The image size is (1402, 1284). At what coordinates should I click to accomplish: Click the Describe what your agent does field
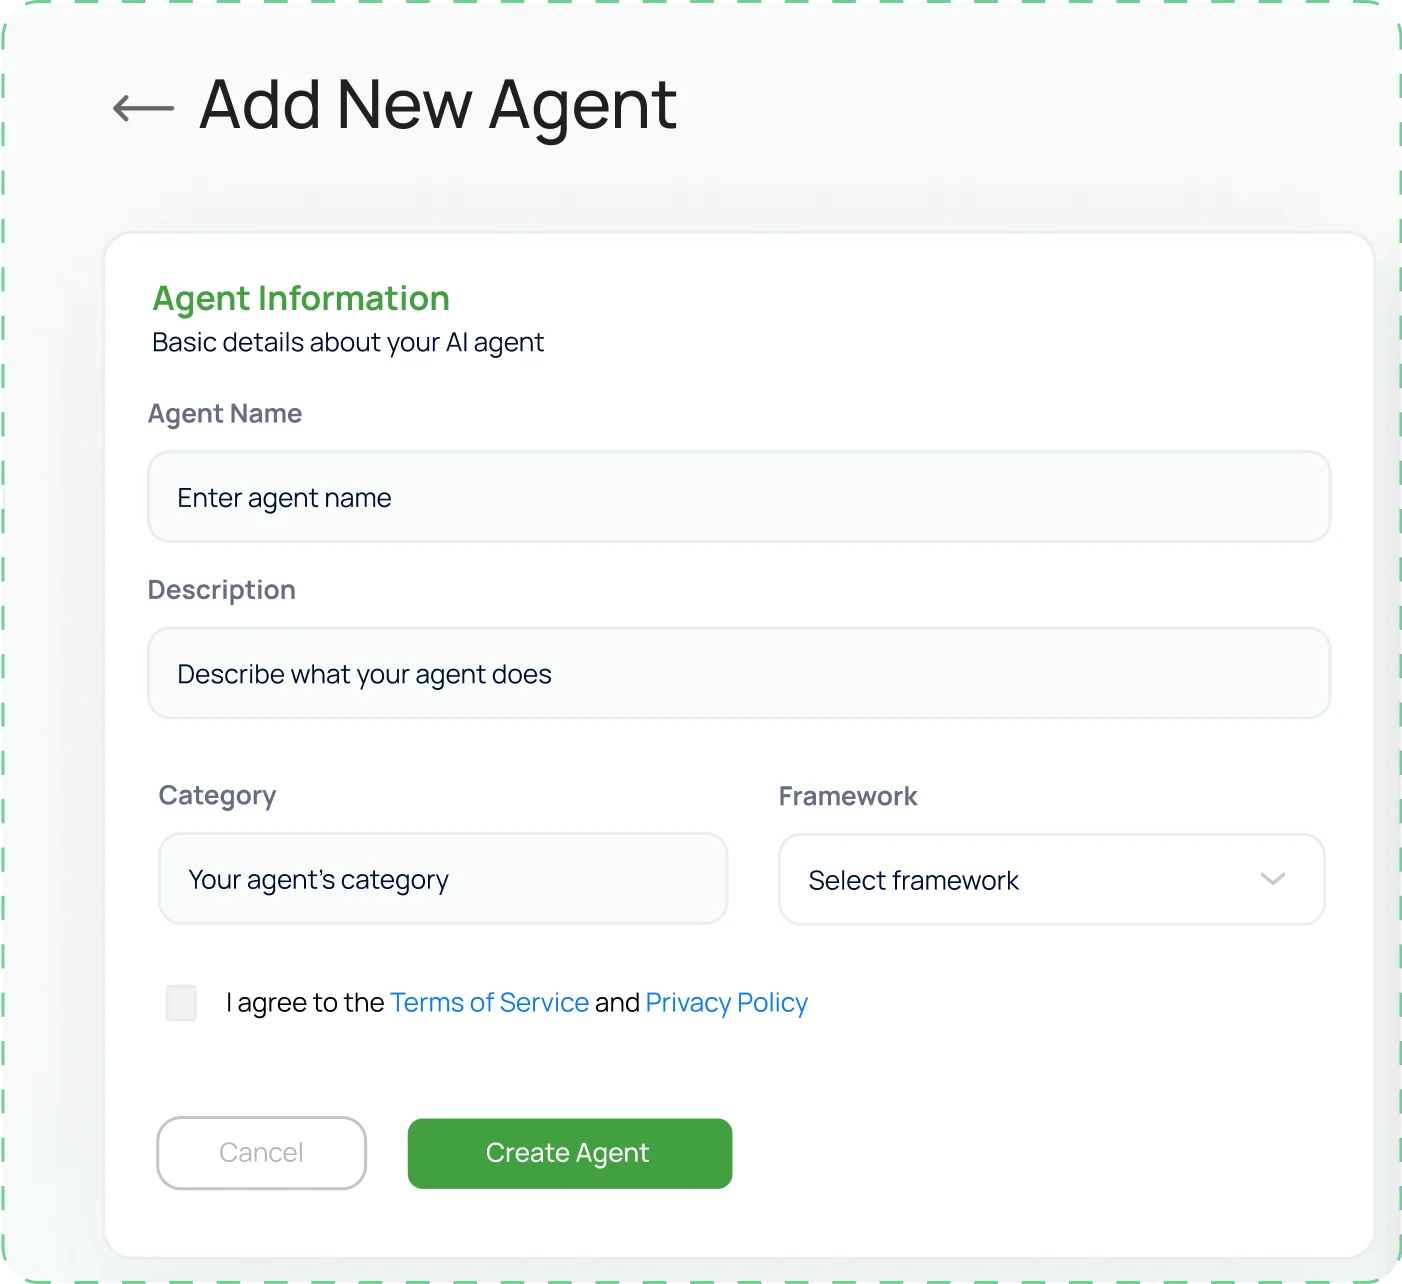point(739,673)
